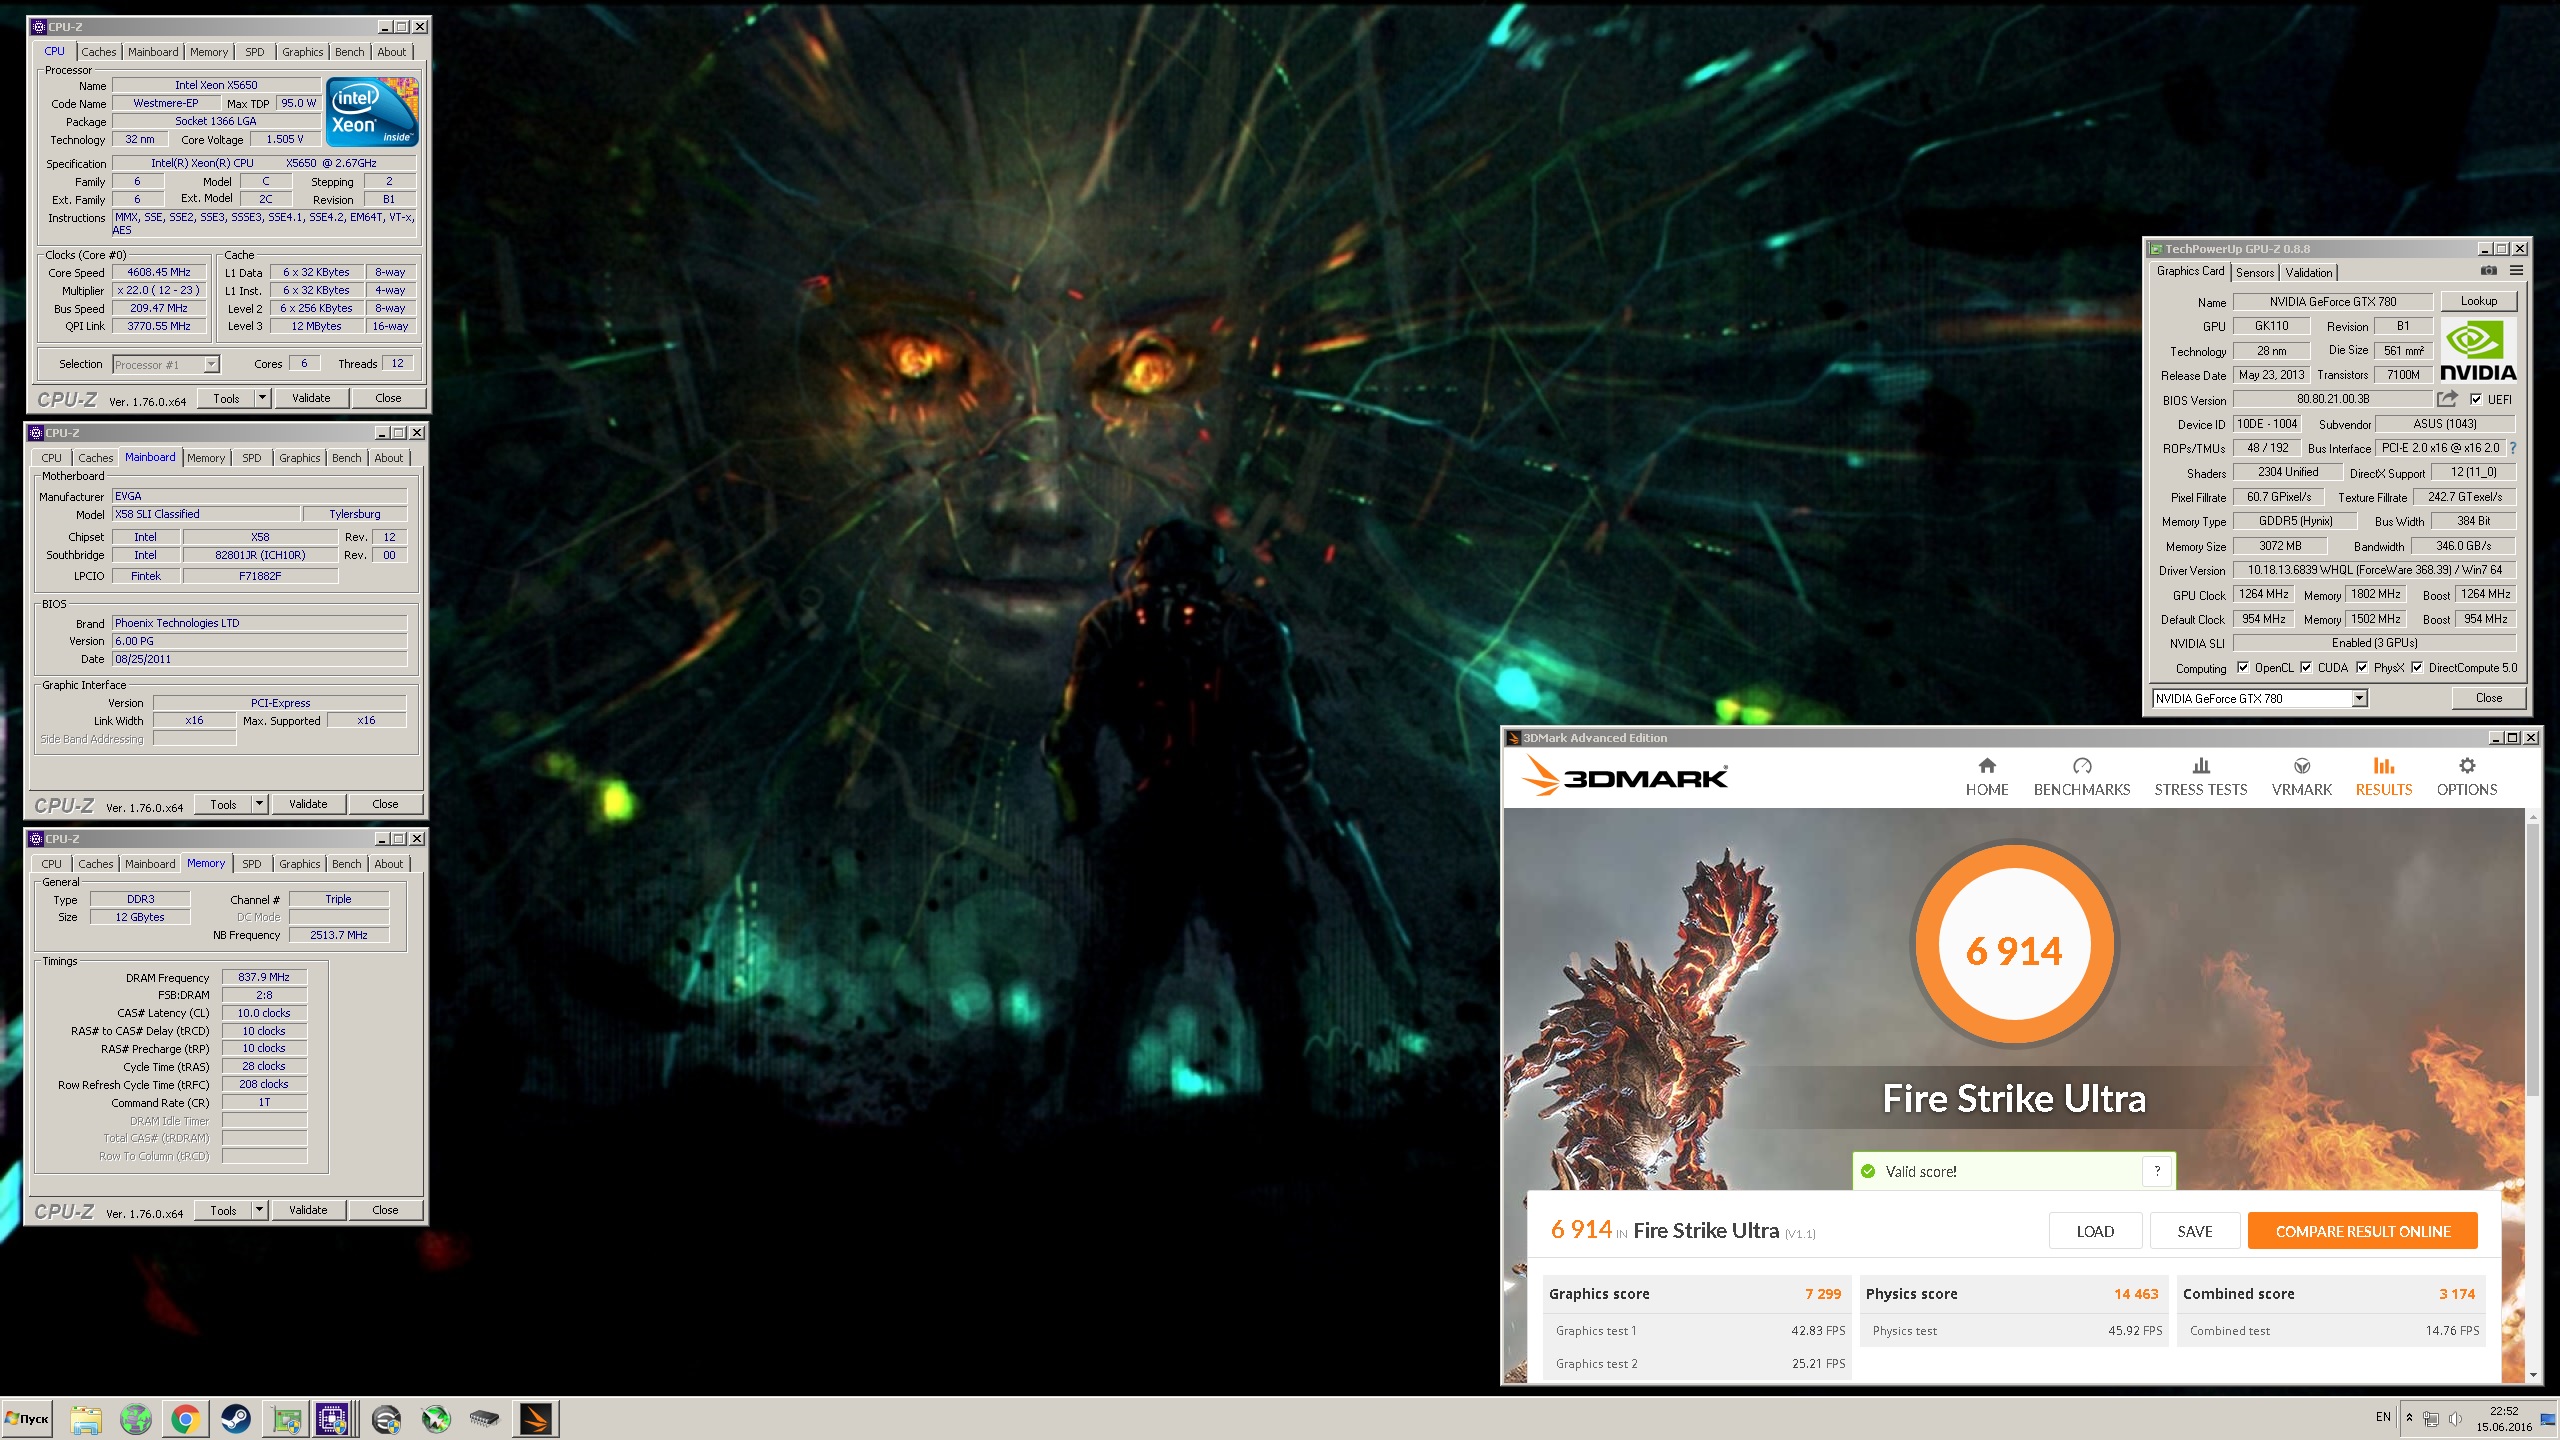
Task: Click the 3DMark vertical scrollbar thumb
Action: [x=2533, y=960]
